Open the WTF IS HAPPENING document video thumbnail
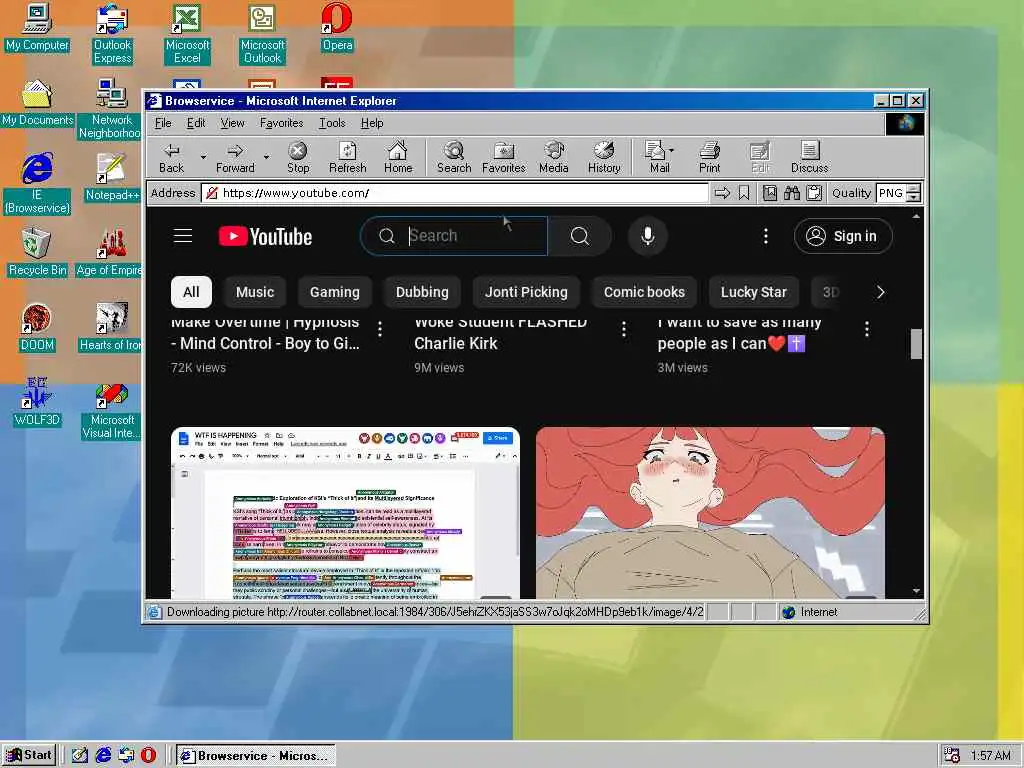Screen dimensions: 1024x768 pyautogui.click(x=345, y=513)
